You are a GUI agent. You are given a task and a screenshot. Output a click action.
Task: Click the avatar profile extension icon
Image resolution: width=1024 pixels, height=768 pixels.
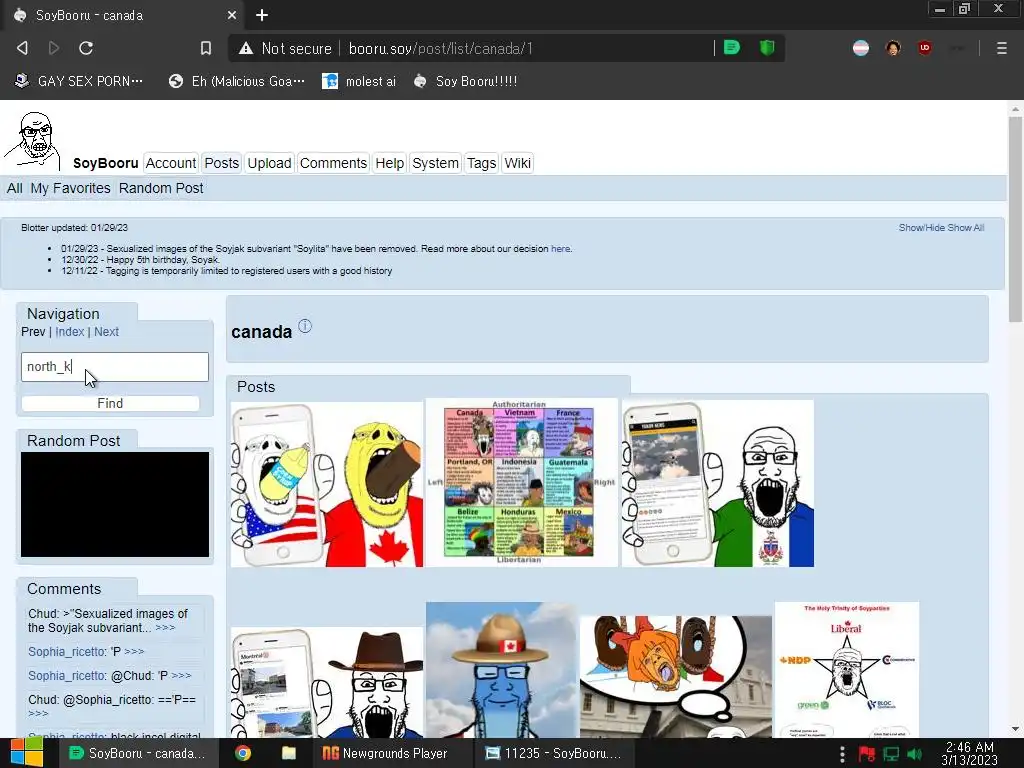[893, 48]
